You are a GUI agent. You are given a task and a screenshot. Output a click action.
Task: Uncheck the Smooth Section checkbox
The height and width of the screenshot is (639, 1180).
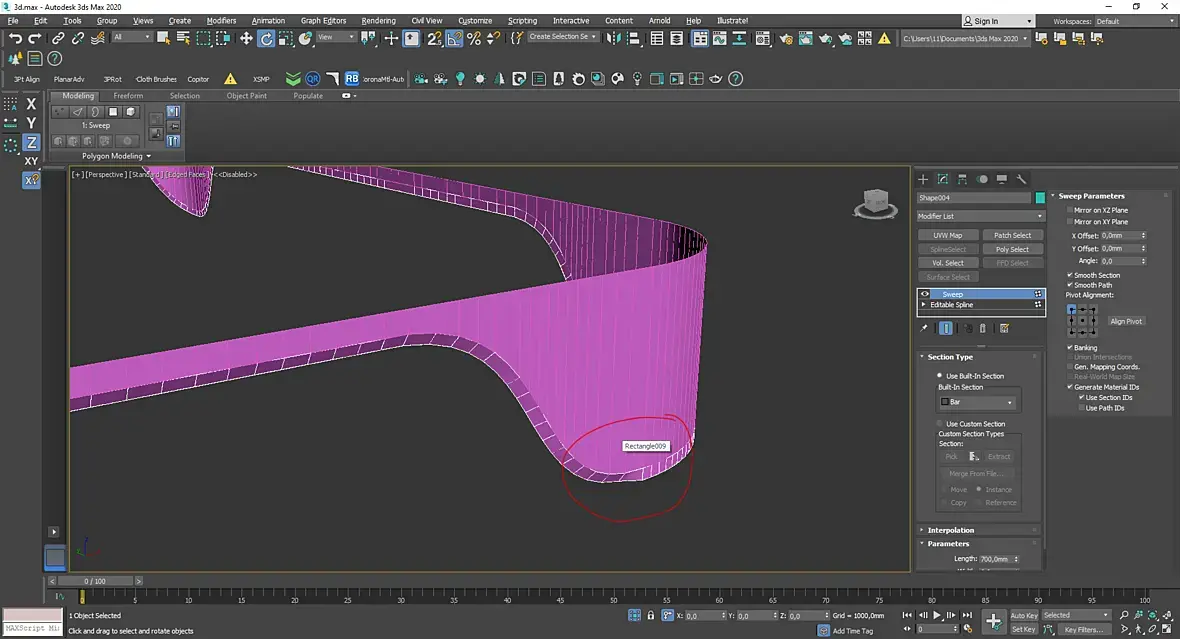(1070, 275)
